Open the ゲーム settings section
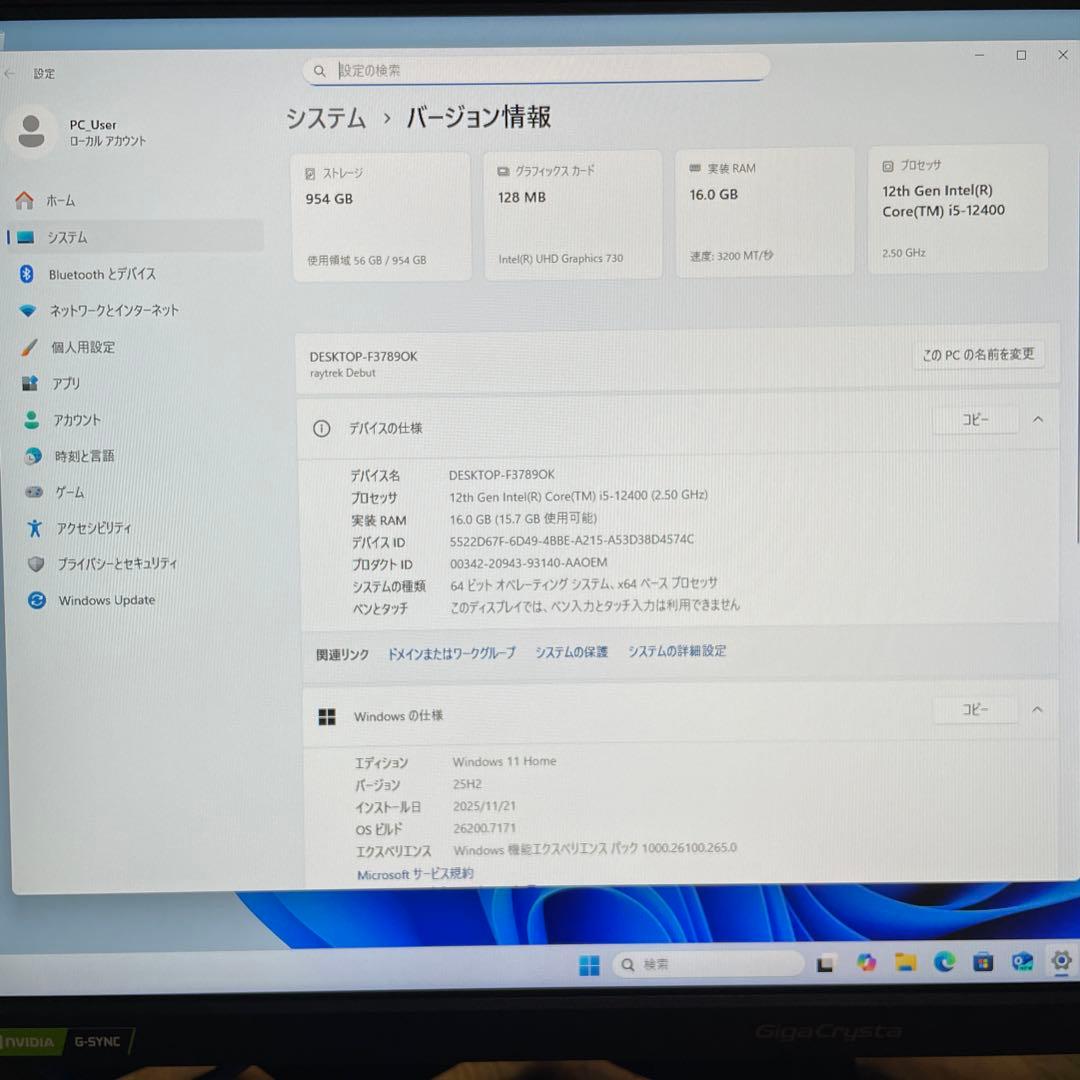Screen dimensions: 1080x1080 coord(77,492)
